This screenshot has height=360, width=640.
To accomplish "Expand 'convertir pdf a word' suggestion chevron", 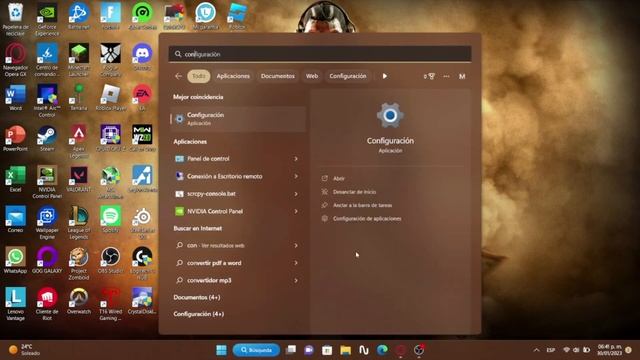I will tap(296, 263).
